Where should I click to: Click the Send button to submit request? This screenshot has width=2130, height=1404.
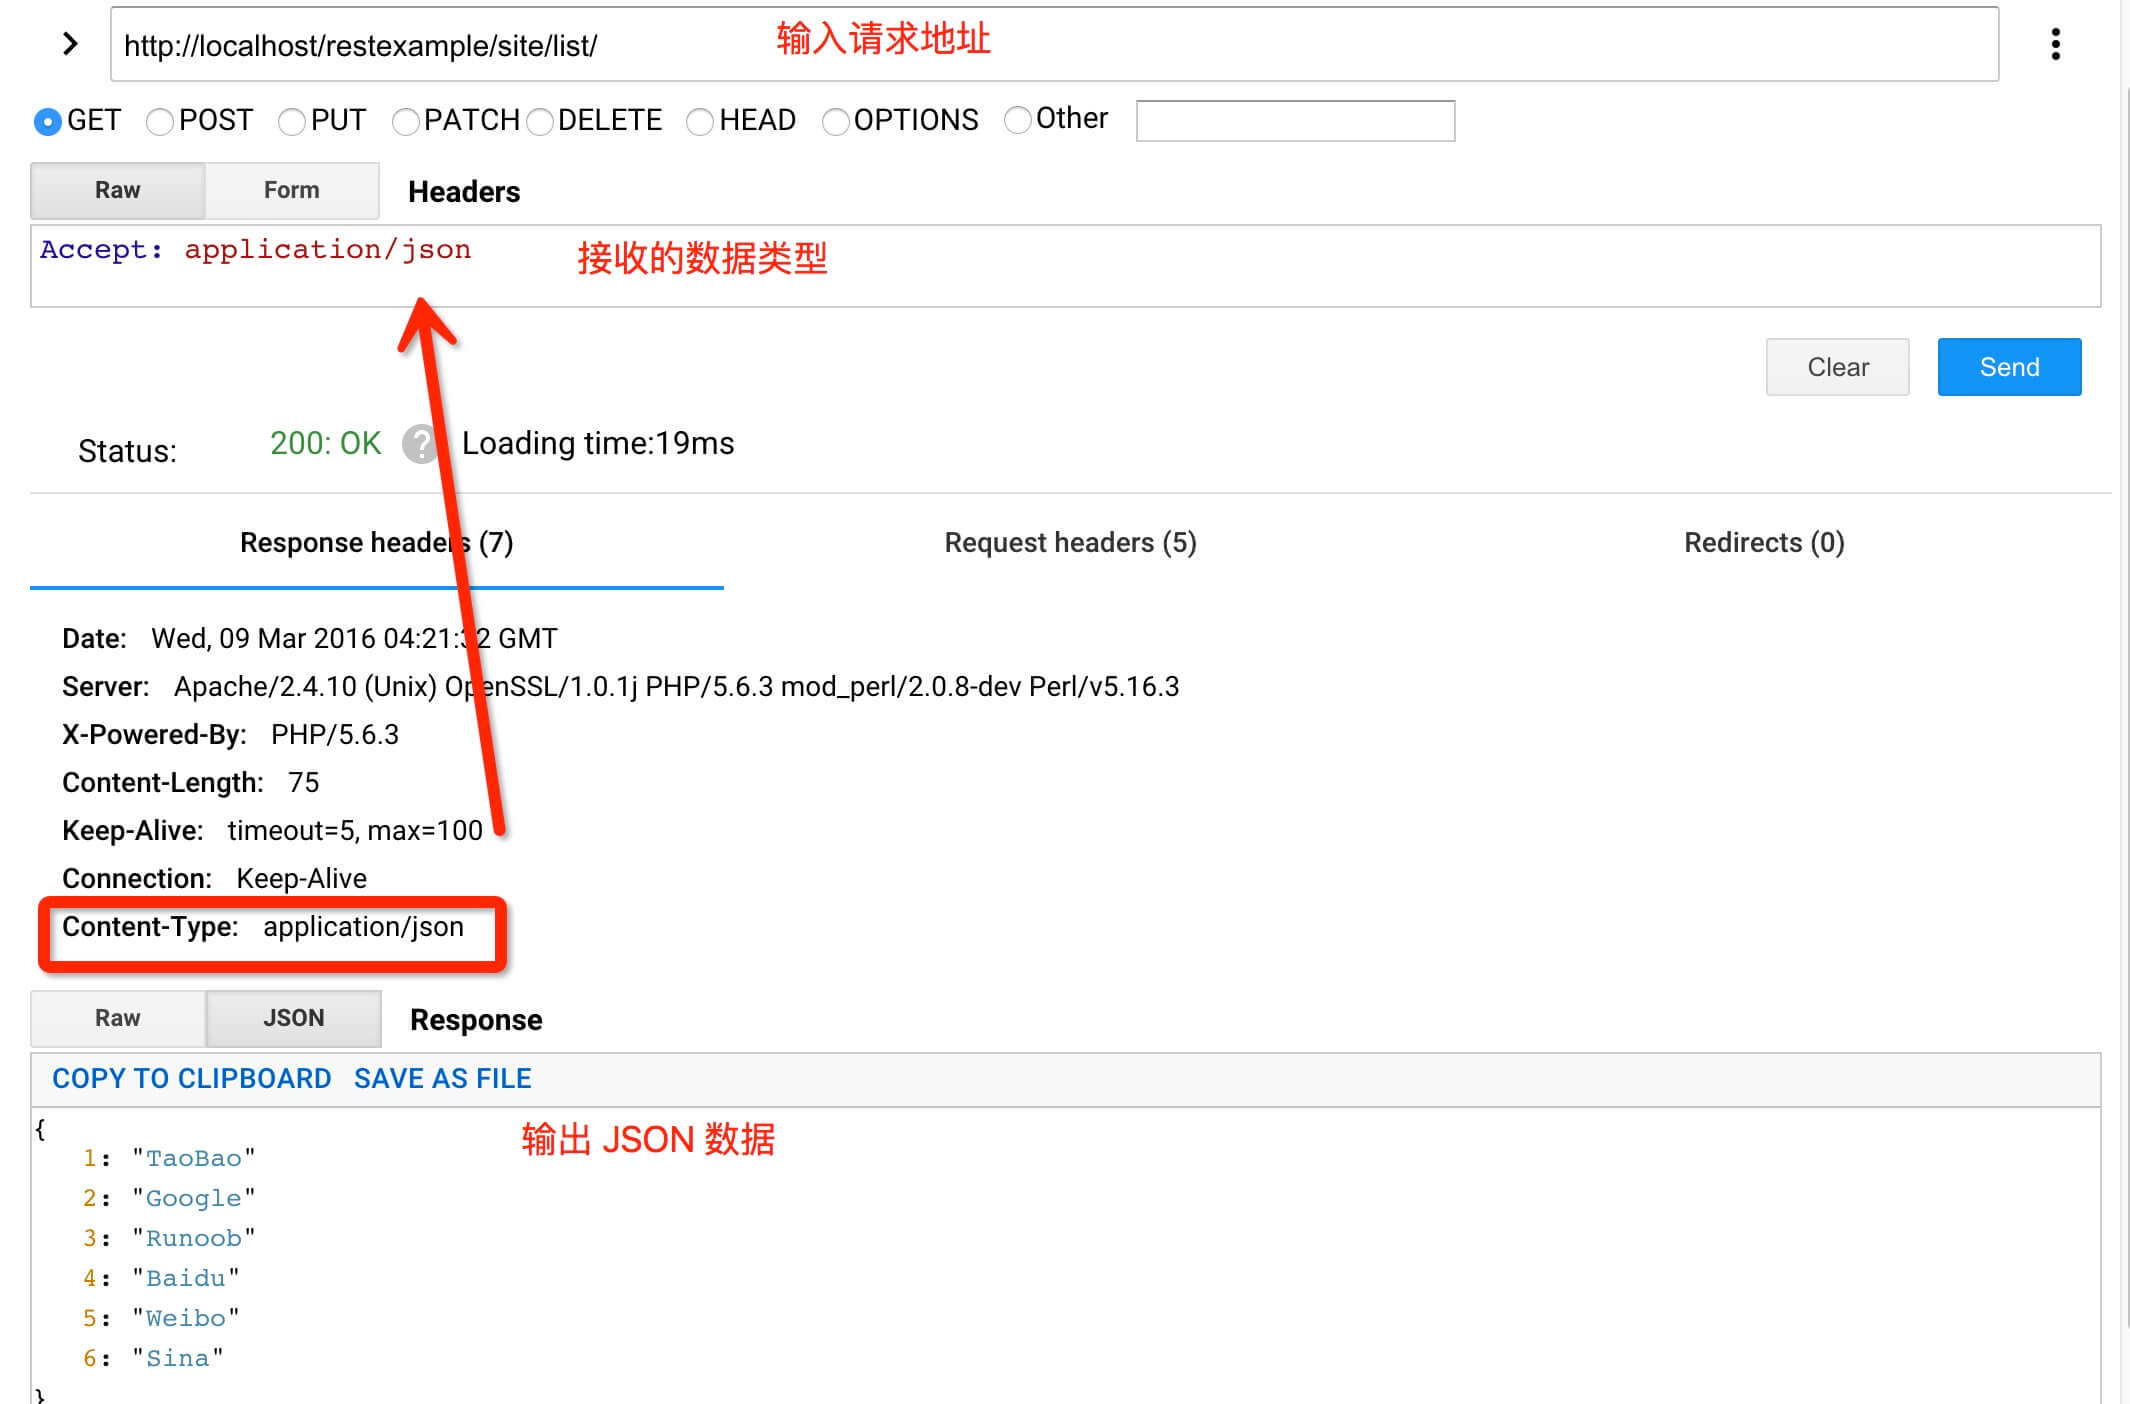tap(2009, 367)
